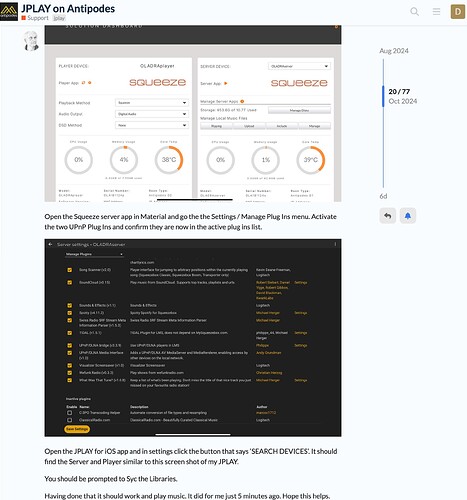Click the orange Support category square
The image size is (467, 500).
(23, 18)
